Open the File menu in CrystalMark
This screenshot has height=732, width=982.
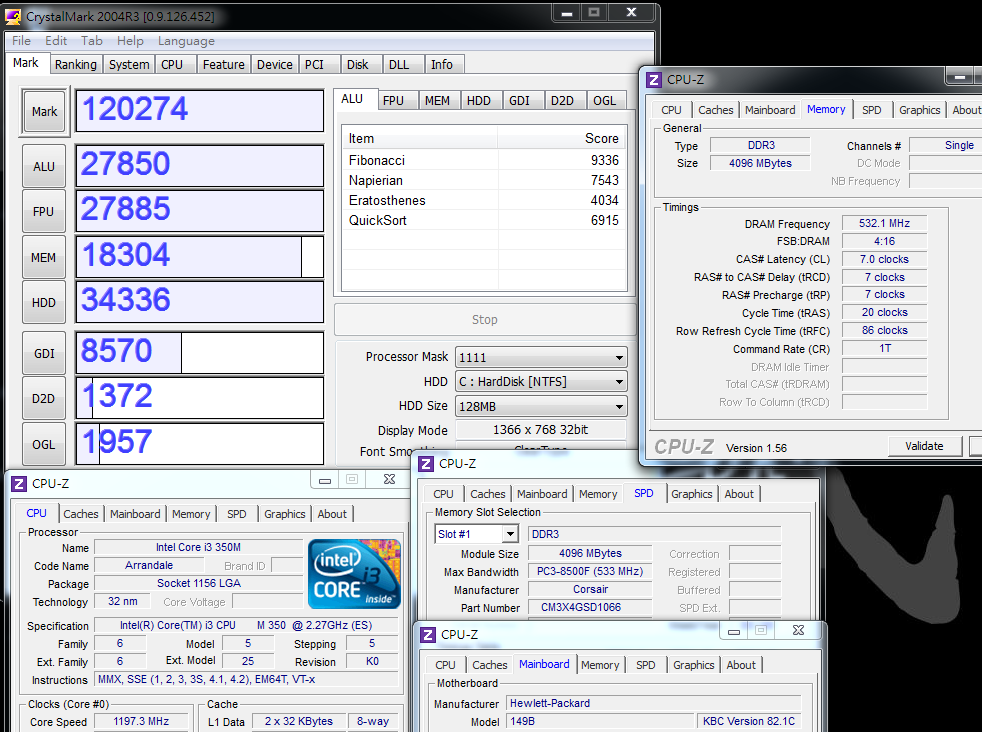click(21, 41)
